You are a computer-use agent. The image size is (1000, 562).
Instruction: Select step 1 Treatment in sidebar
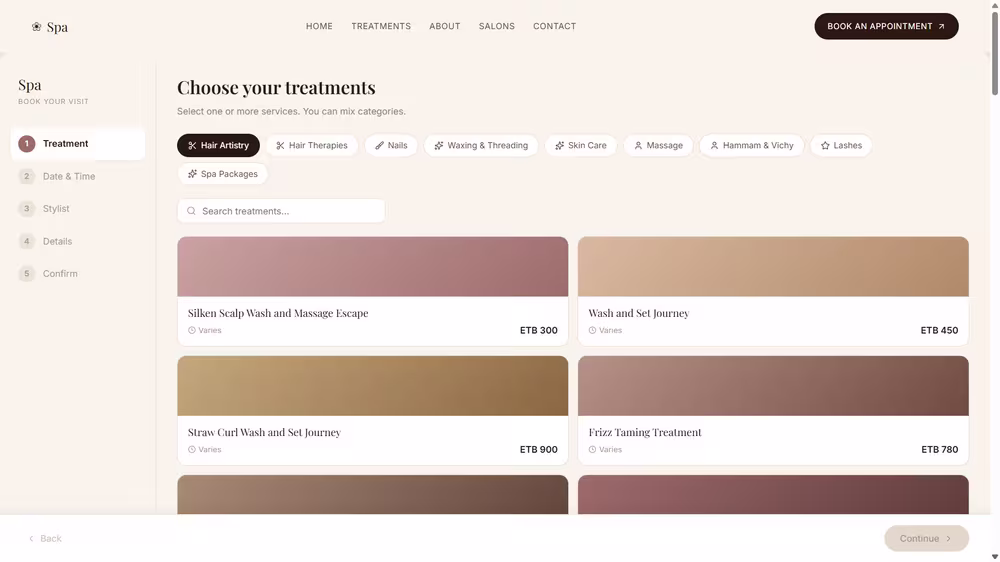(78, 144)
